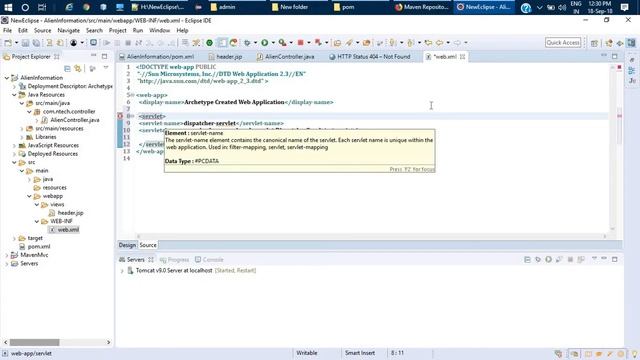
Task: Click the green circular launch icon in the toolbar
Action: point(209,42)
